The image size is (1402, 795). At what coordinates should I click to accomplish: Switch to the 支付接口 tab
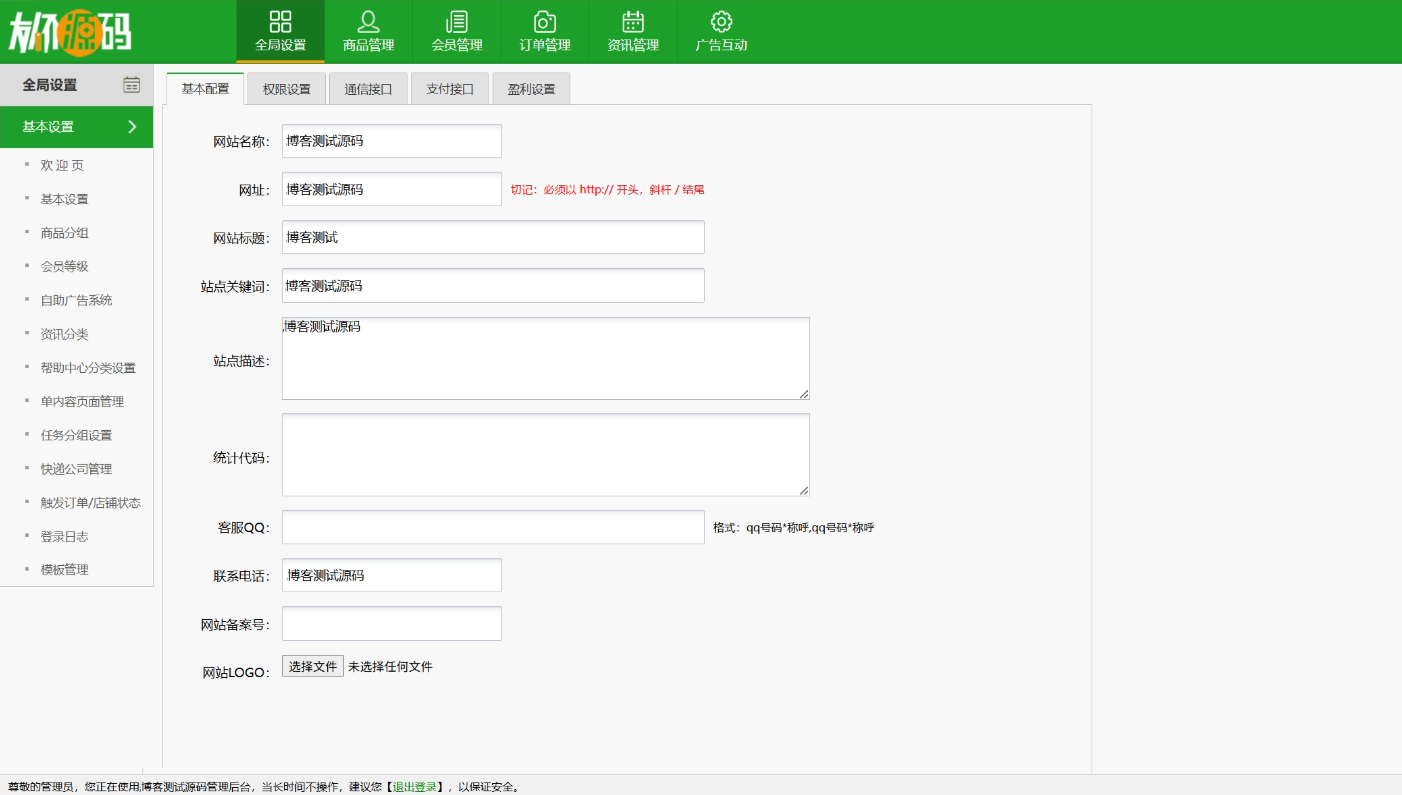pos(450,89)
